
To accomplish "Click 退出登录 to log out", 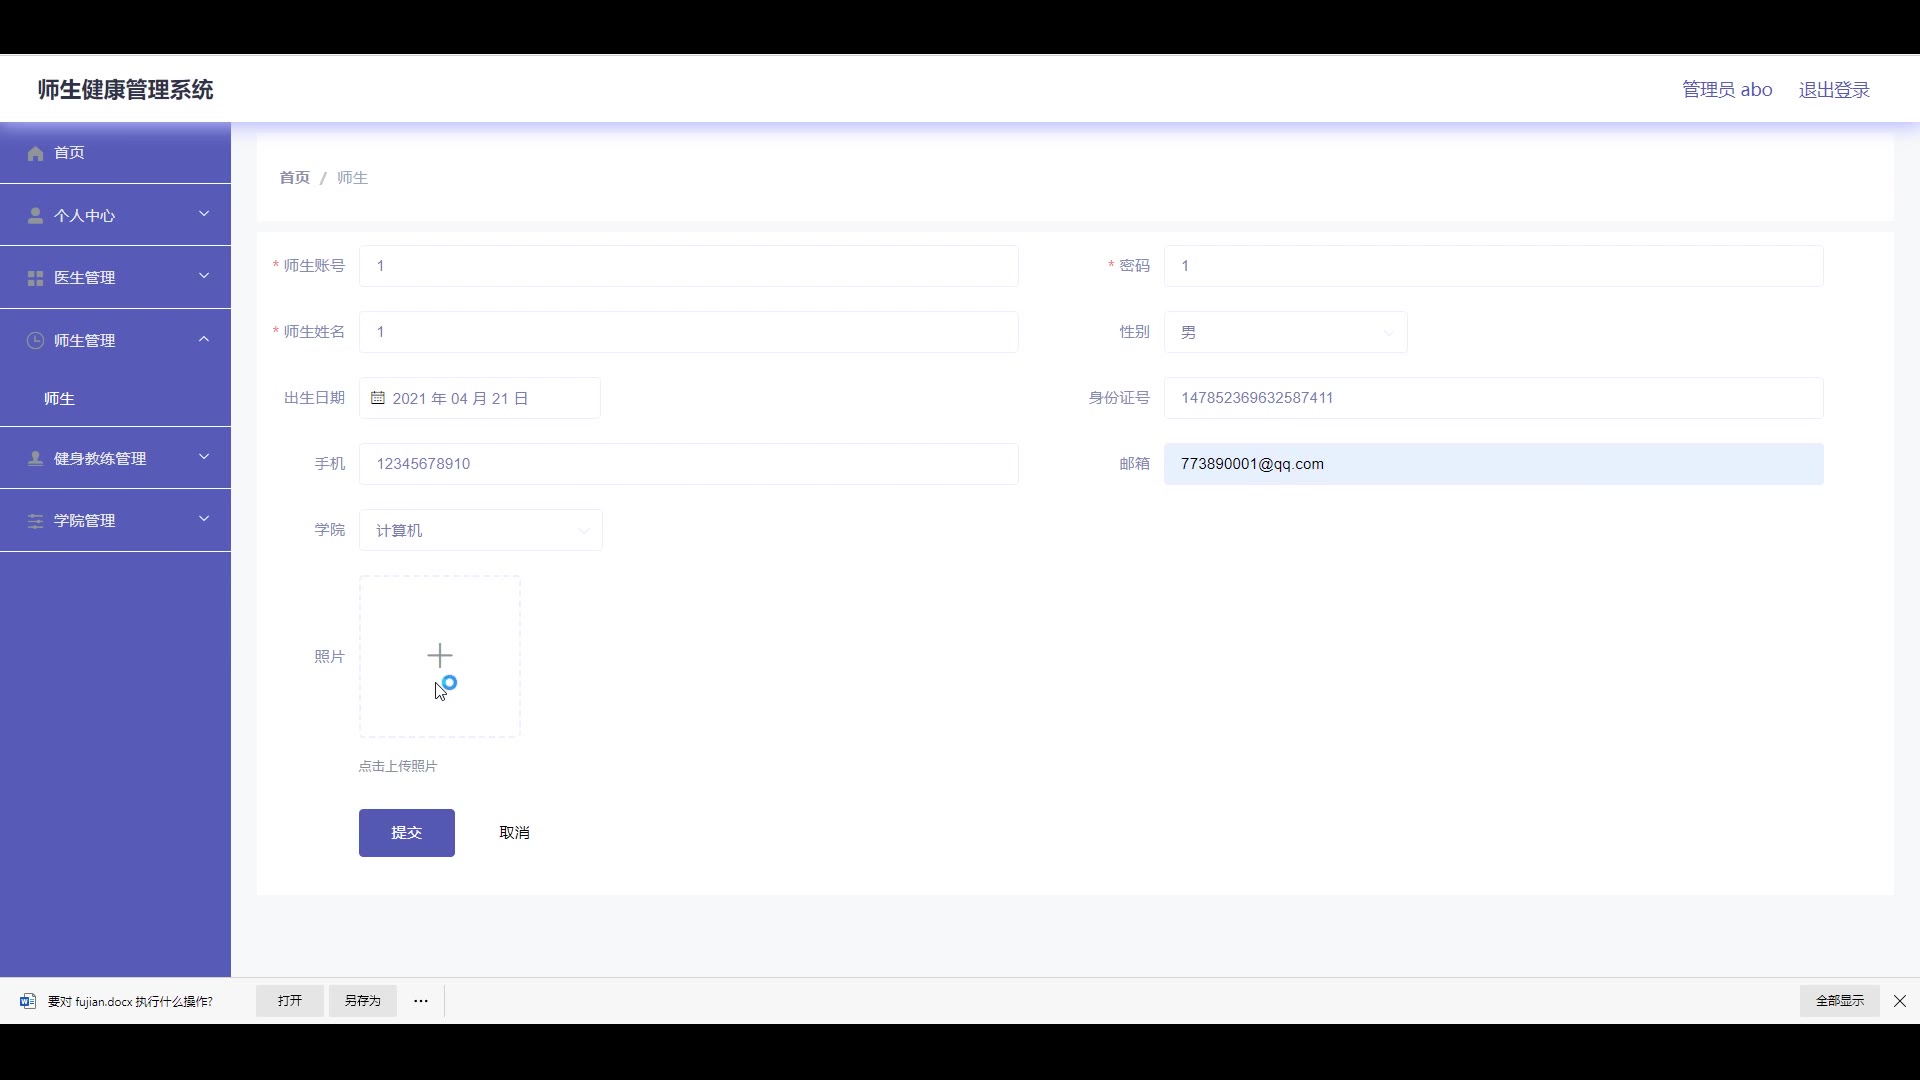I will coord(1833,90).
